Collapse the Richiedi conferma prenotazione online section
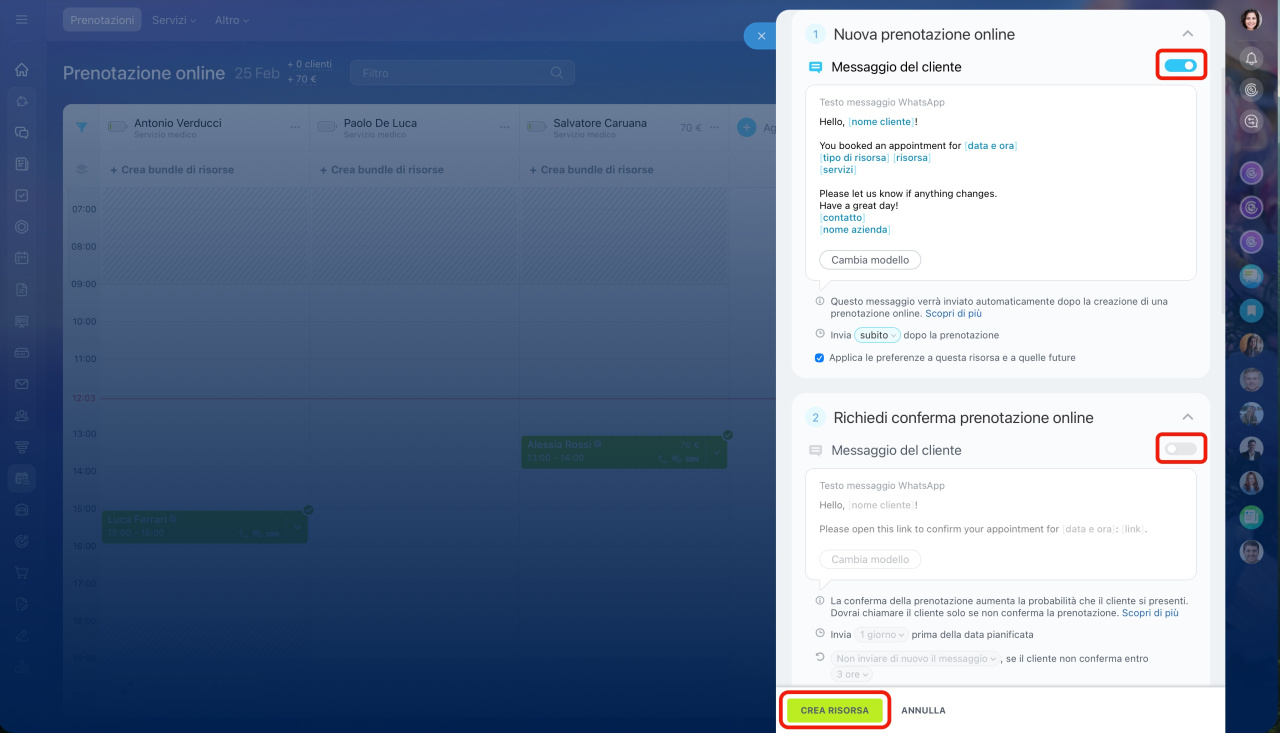This screenshot has height=733, width=1280. point(1187,417)
